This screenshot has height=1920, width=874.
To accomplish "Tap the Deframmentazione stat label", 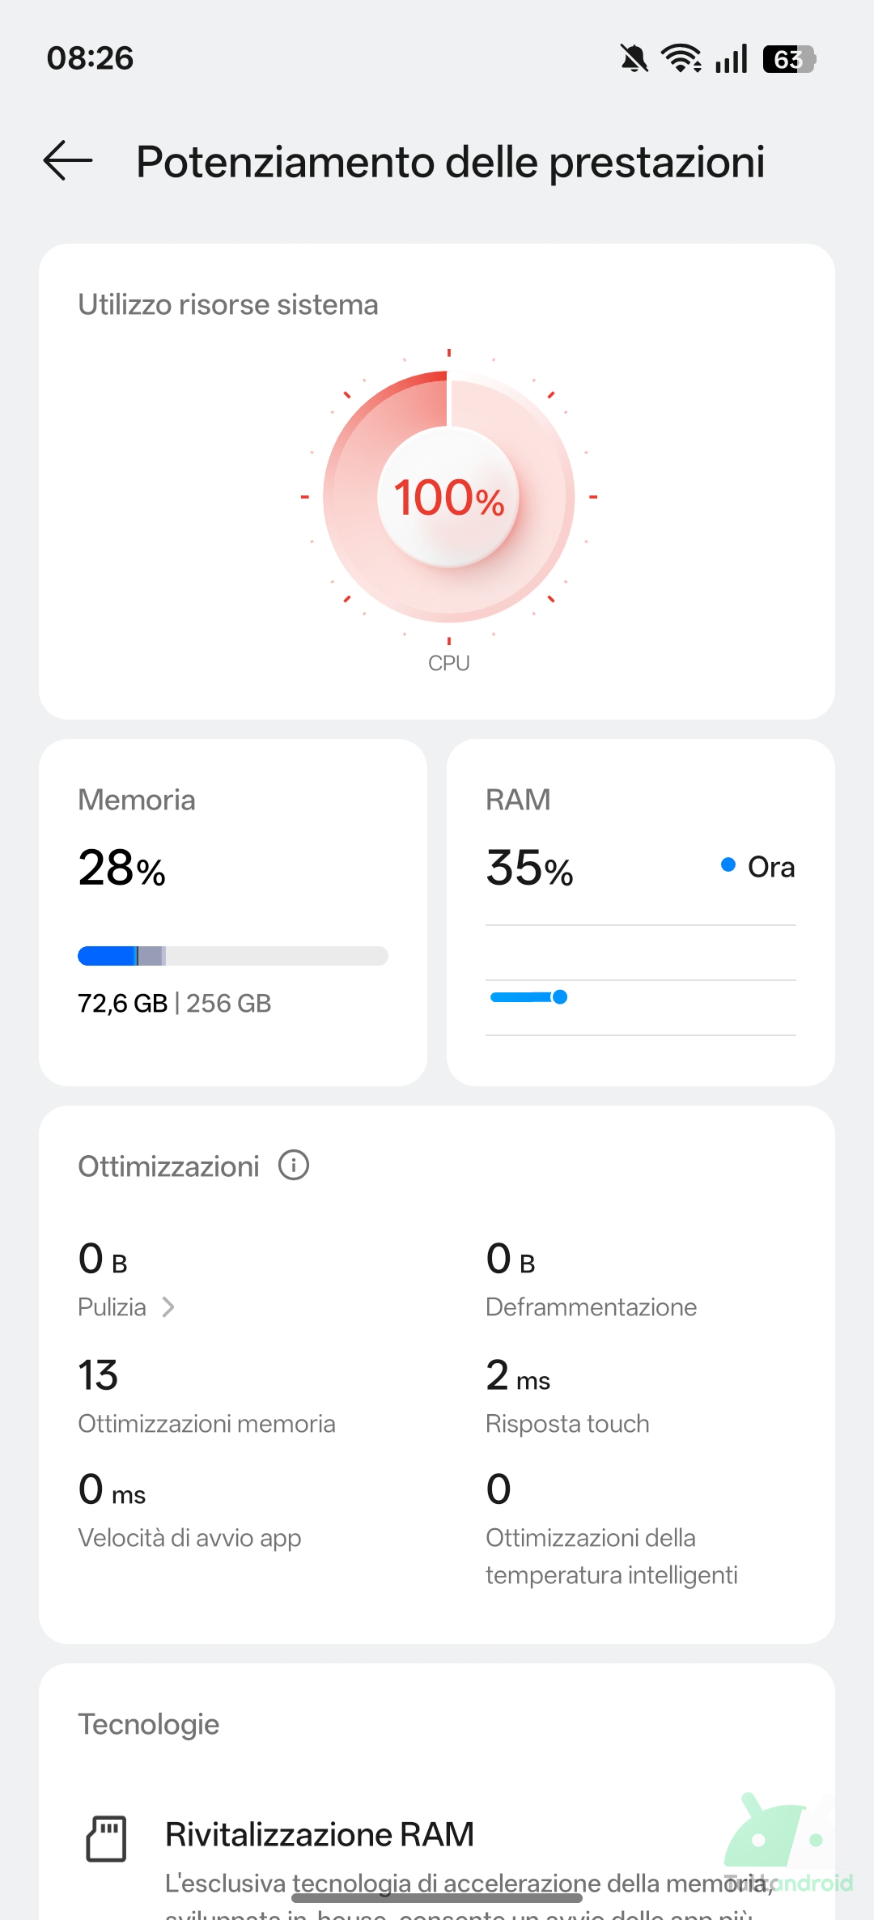I will 591,1307.
